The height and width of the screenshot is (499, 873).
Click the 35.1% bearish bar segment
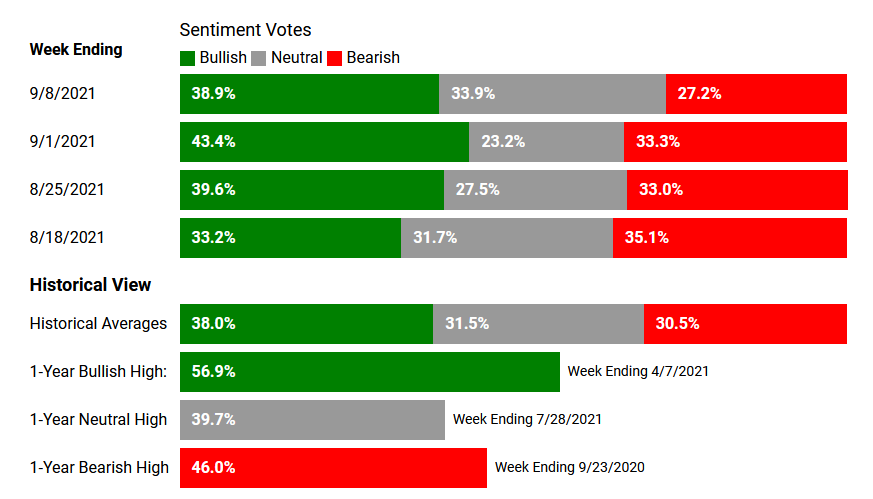coord(730,238)
